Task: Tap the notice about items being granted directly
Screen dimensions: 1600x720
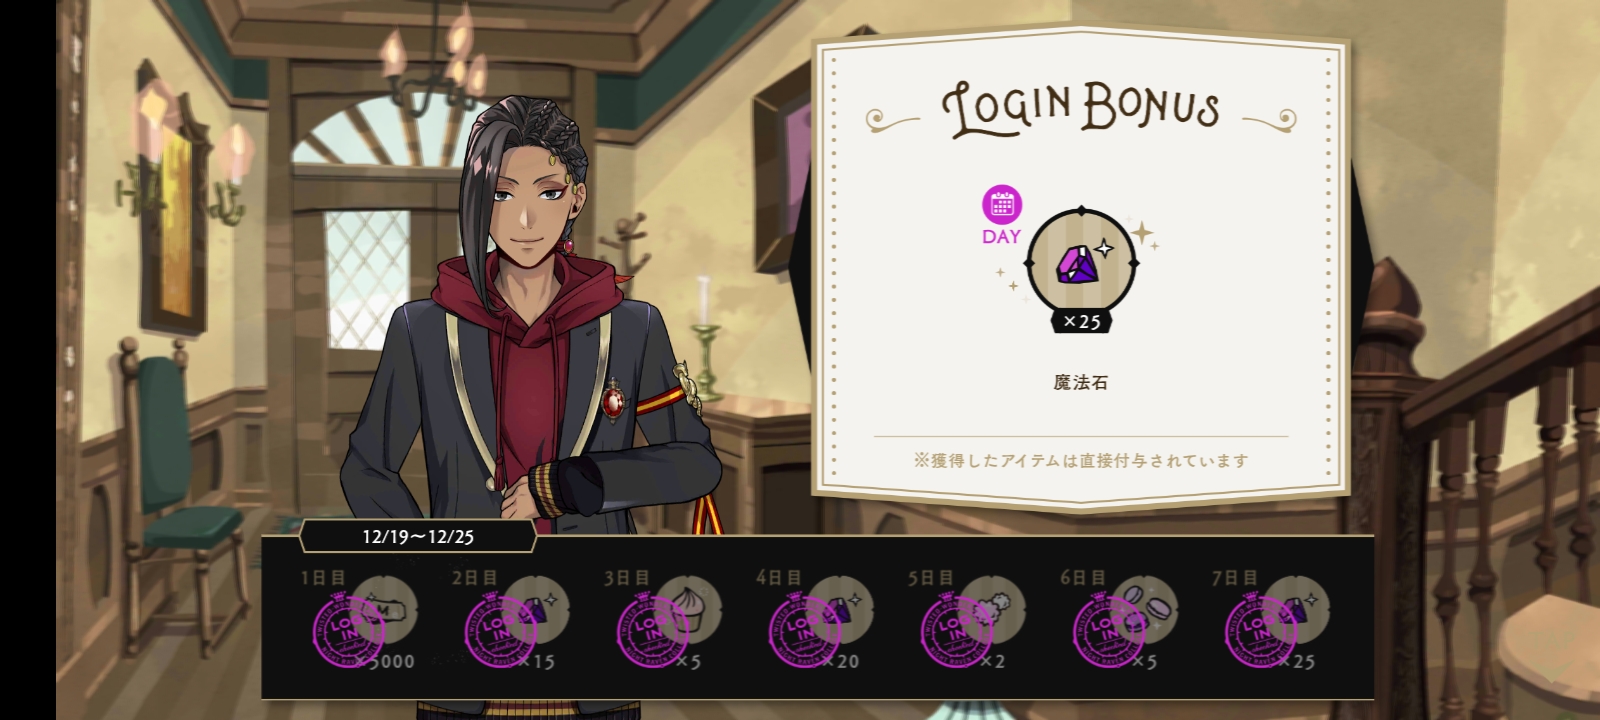Action: pos(1081,461)
